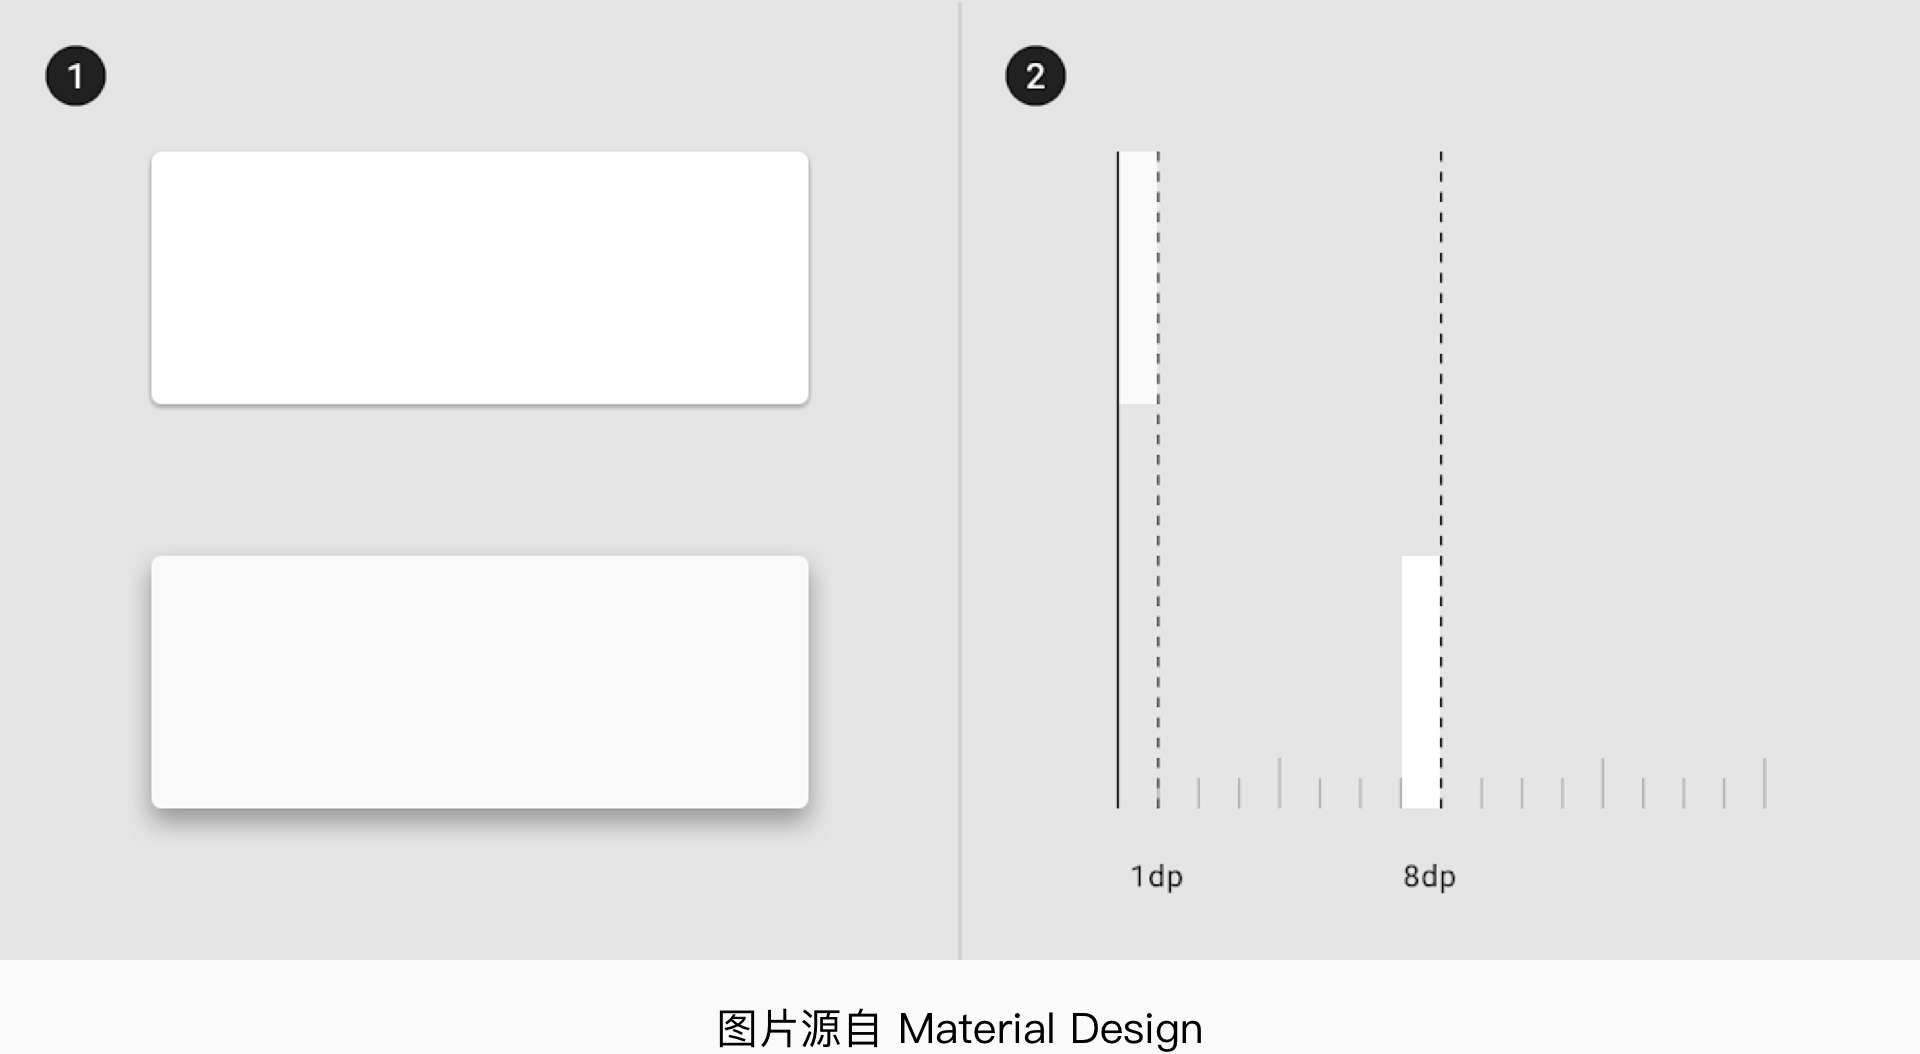Click the last tall tick at the ruler's right end
1920x1054 pixels.
1765,783
